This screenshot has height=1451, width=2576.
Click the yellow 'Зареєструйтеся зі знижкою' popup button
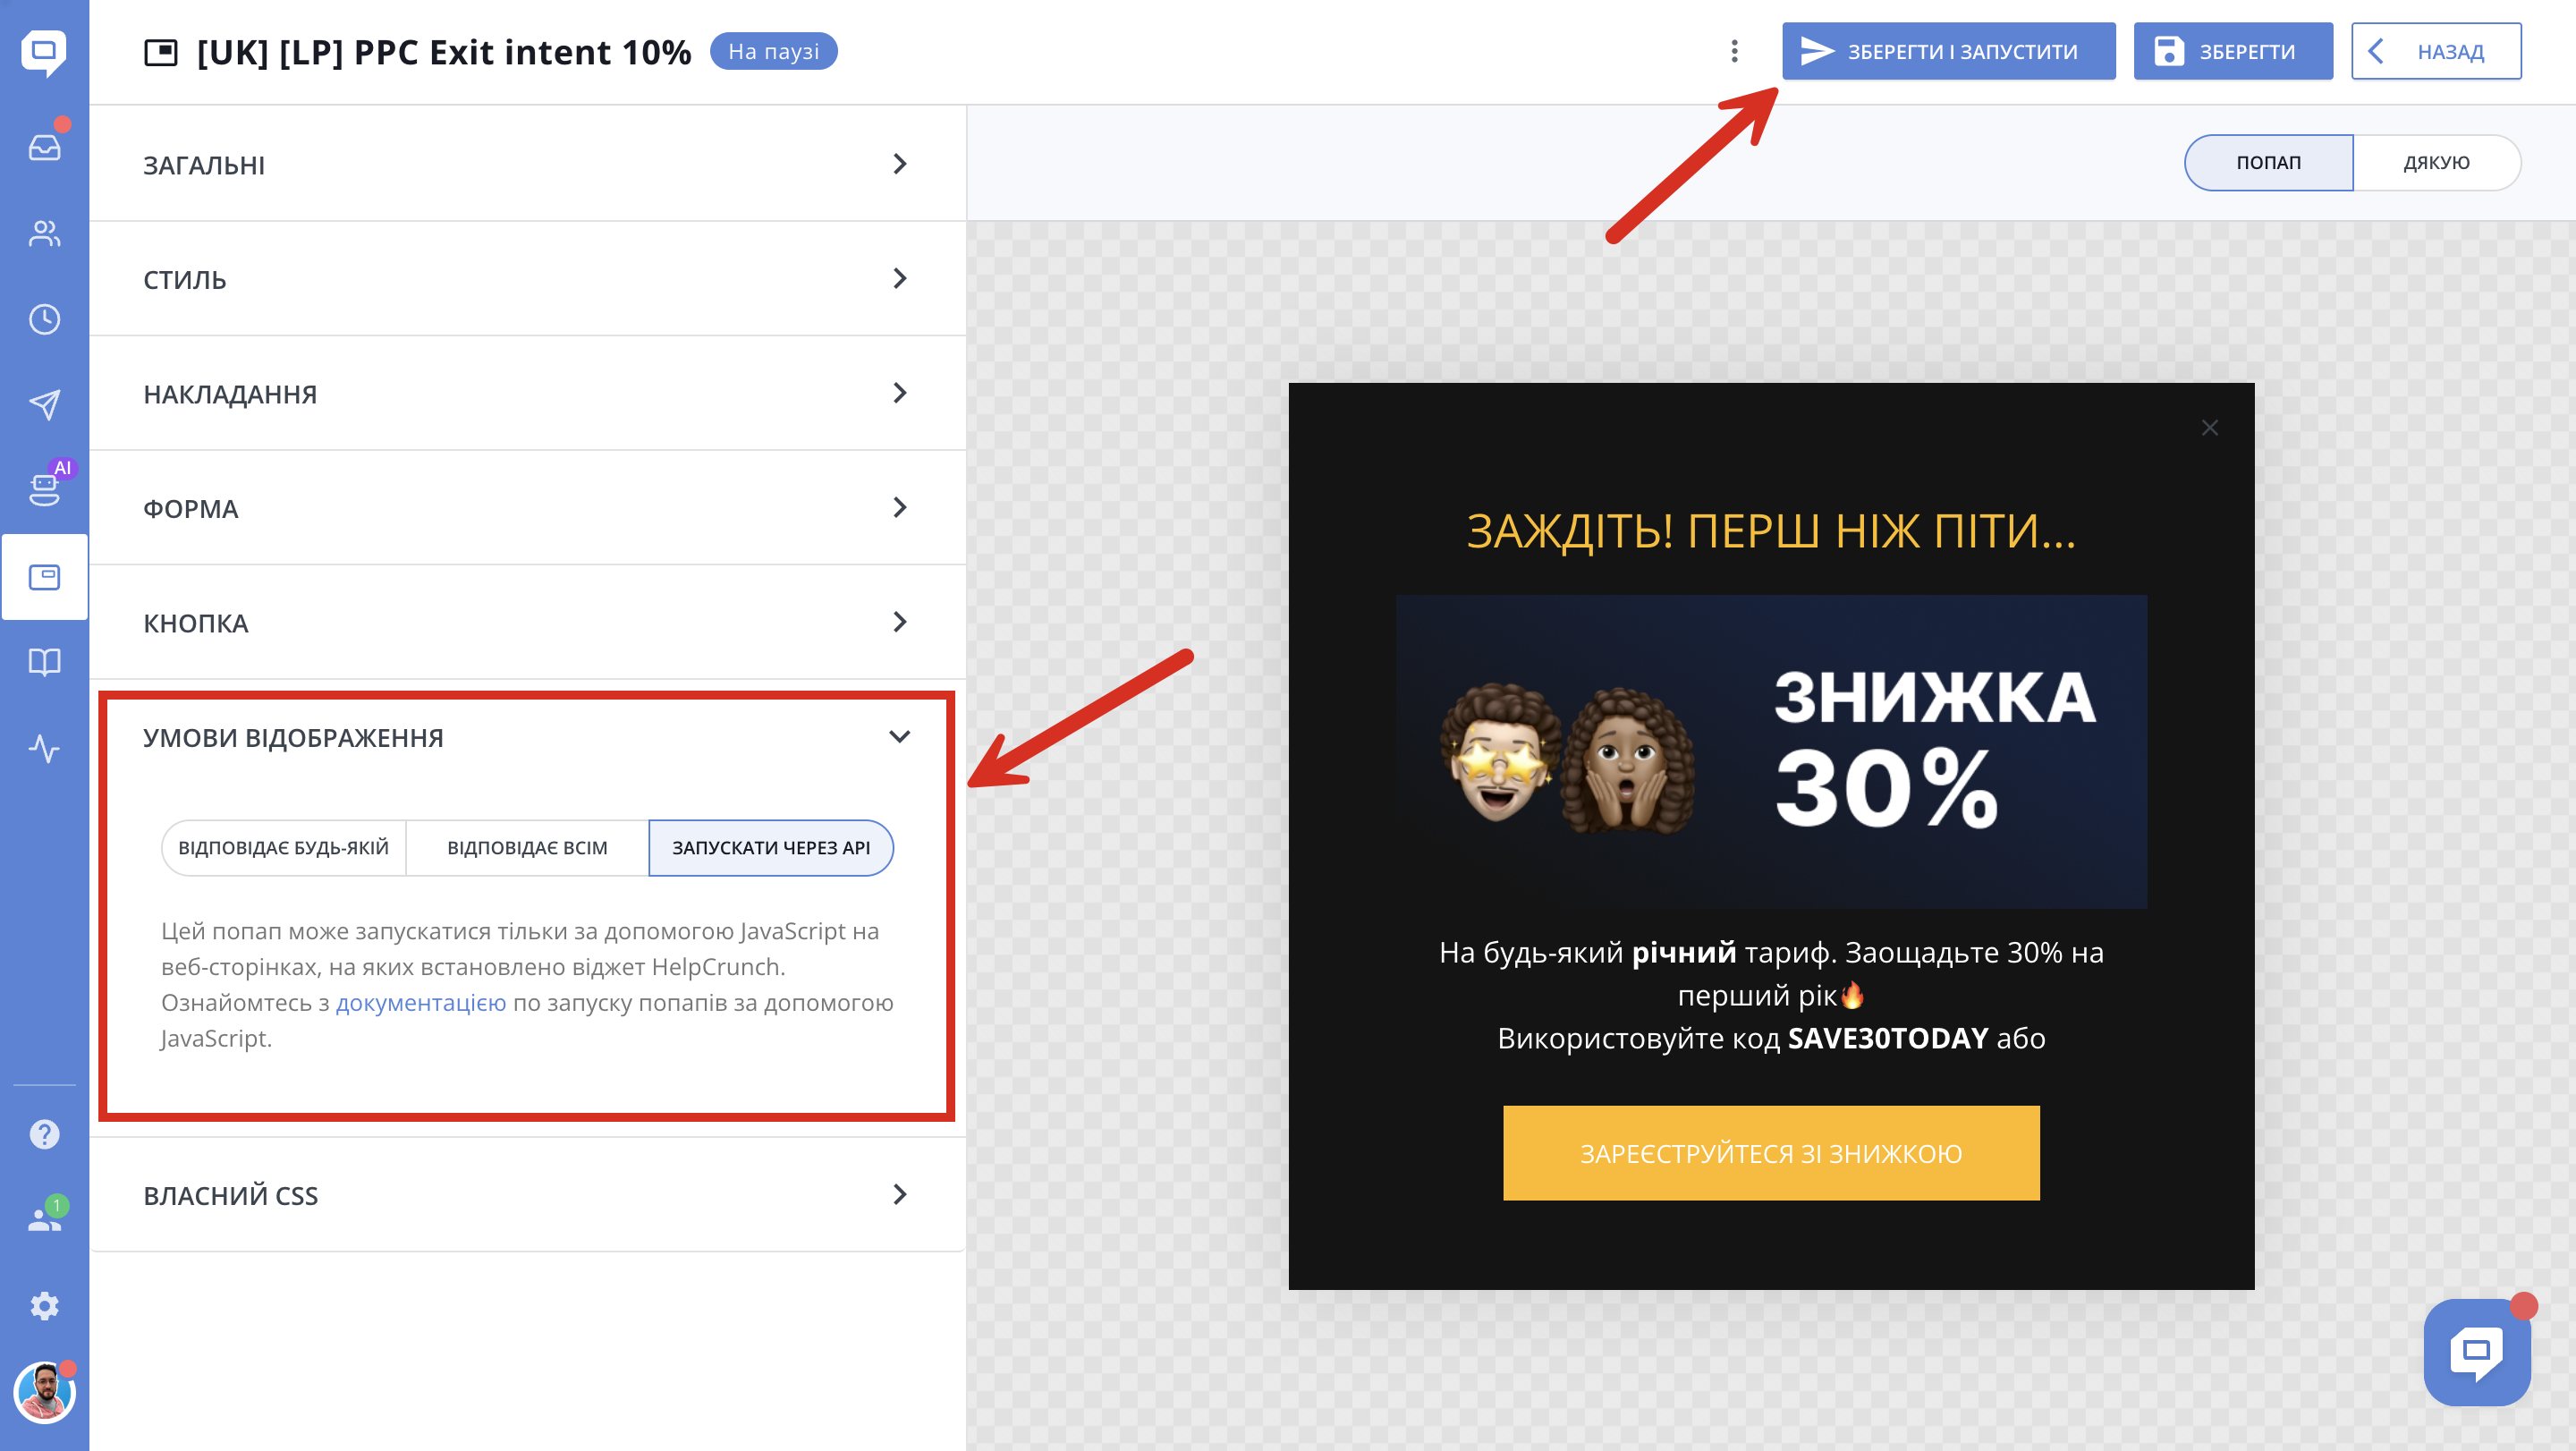[1770, 1153]
